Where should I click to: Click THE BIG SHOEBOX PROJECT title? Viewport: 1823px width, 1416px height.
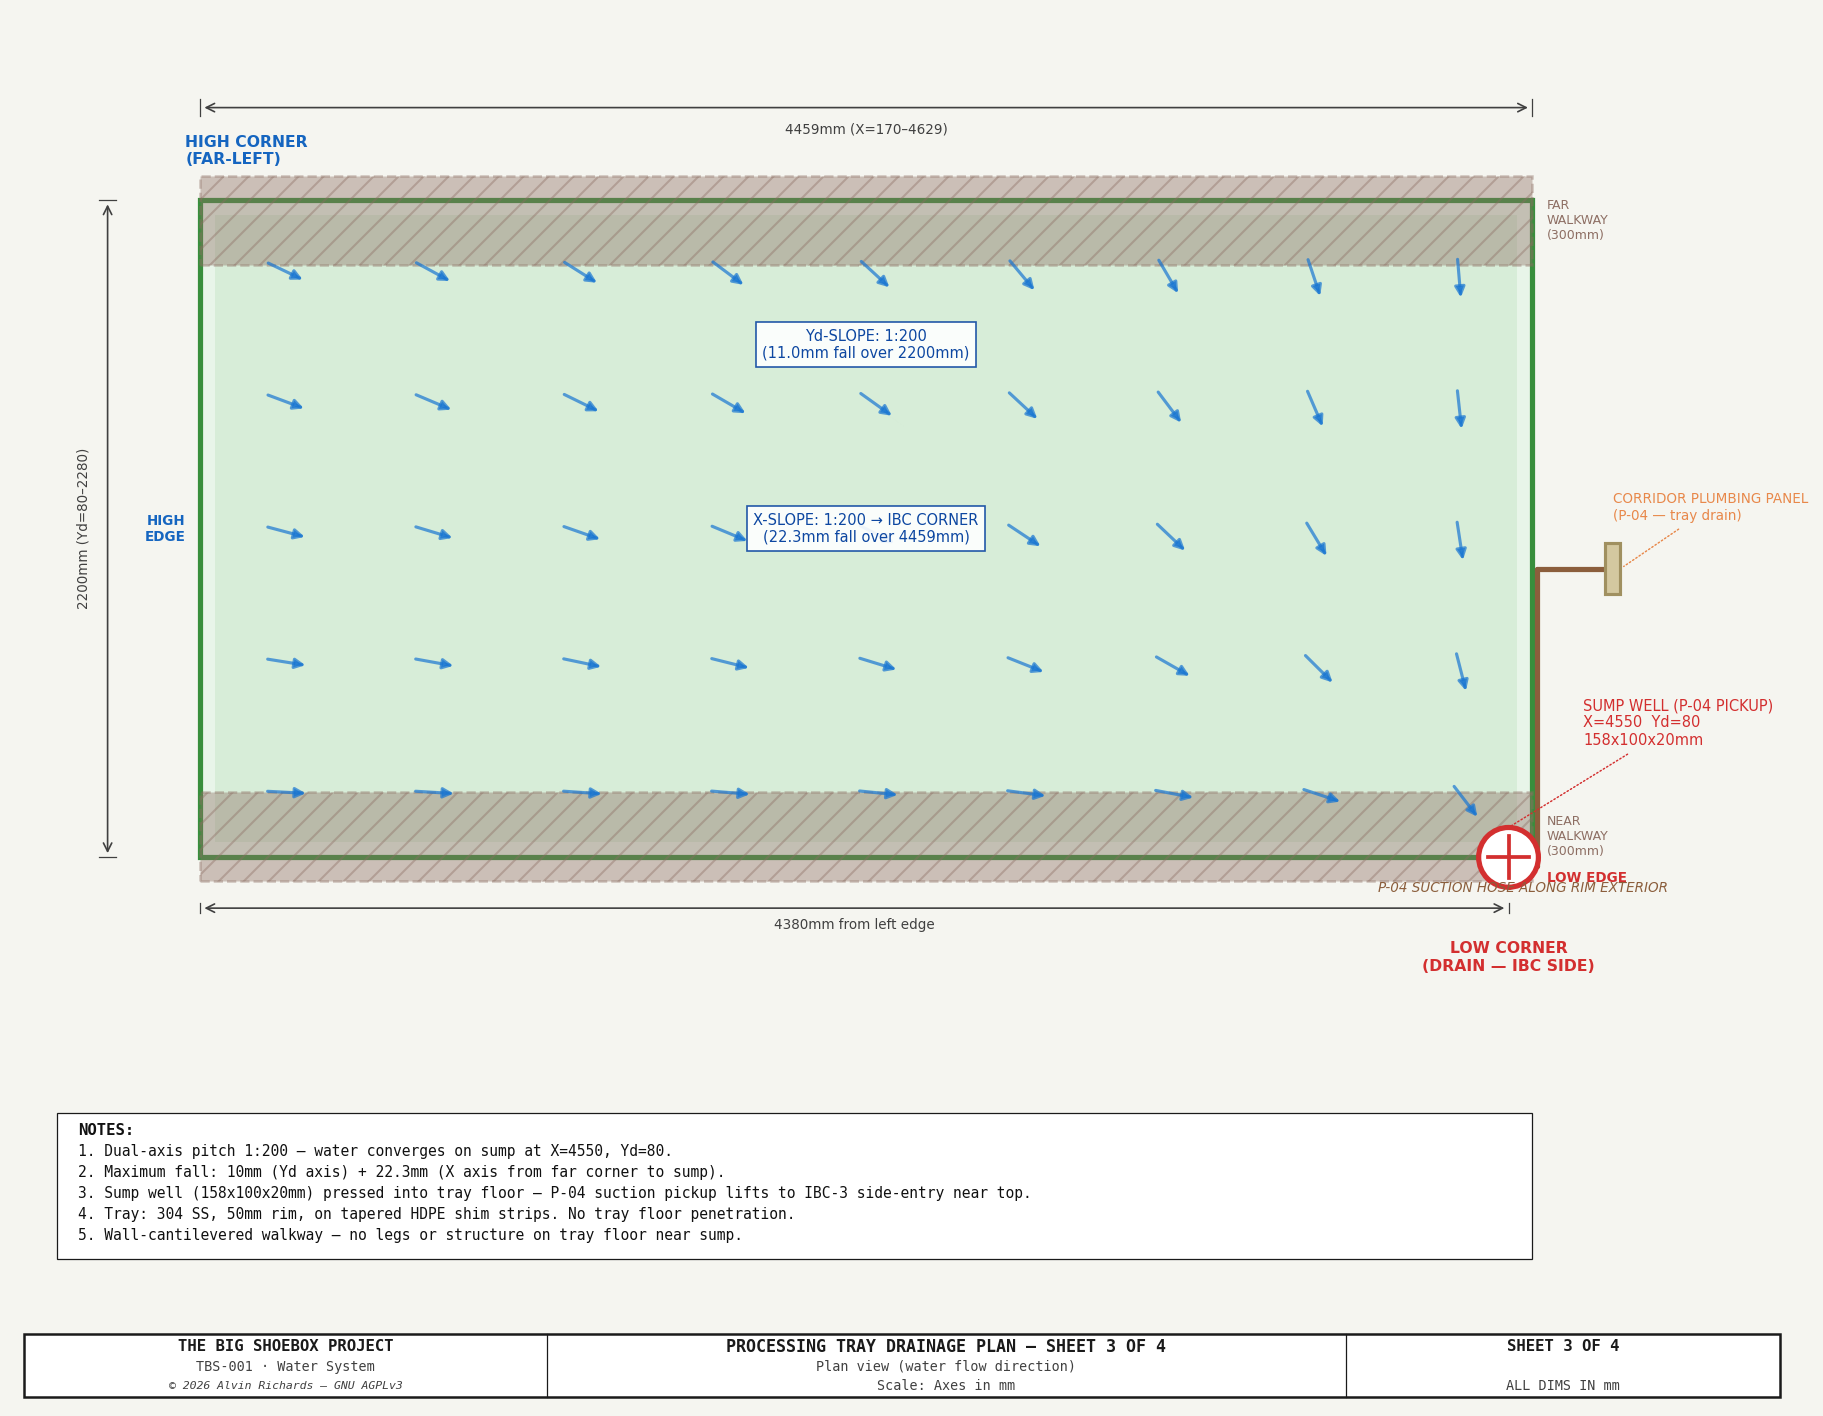point(286,1346)
